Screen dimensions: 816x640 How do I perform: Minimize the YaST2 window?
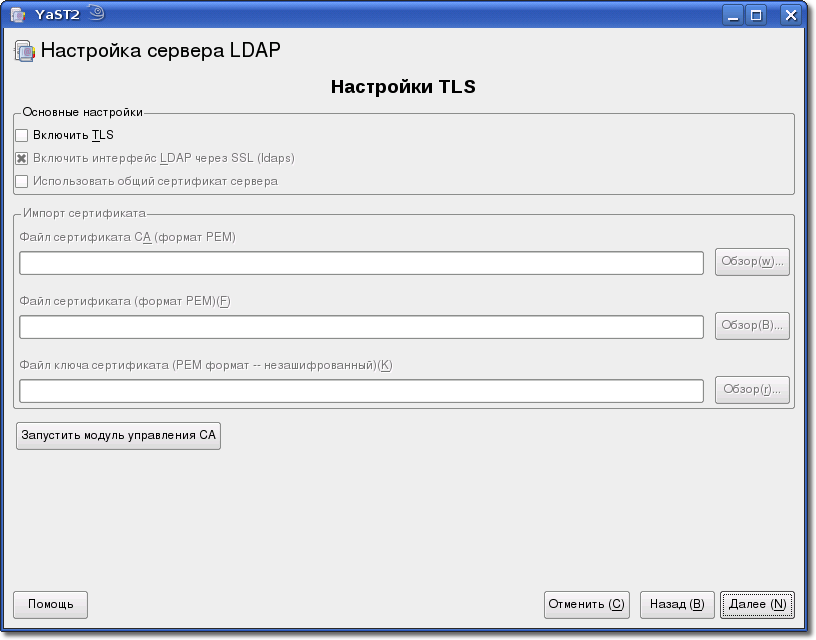click(733, 15)
